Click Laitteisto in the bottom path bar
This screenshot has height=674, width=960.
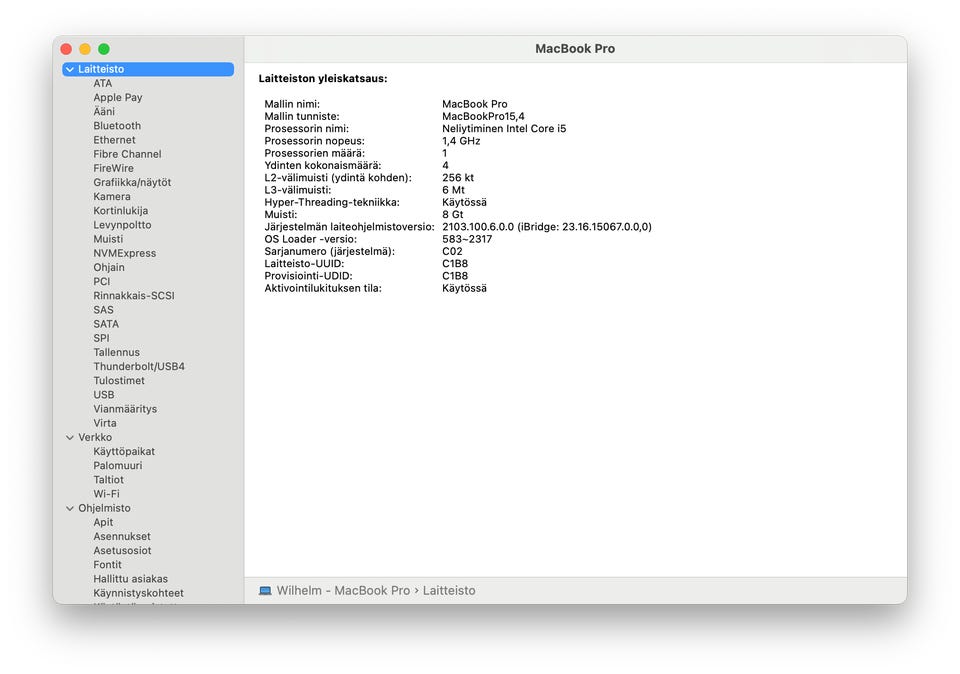(449, 591)
